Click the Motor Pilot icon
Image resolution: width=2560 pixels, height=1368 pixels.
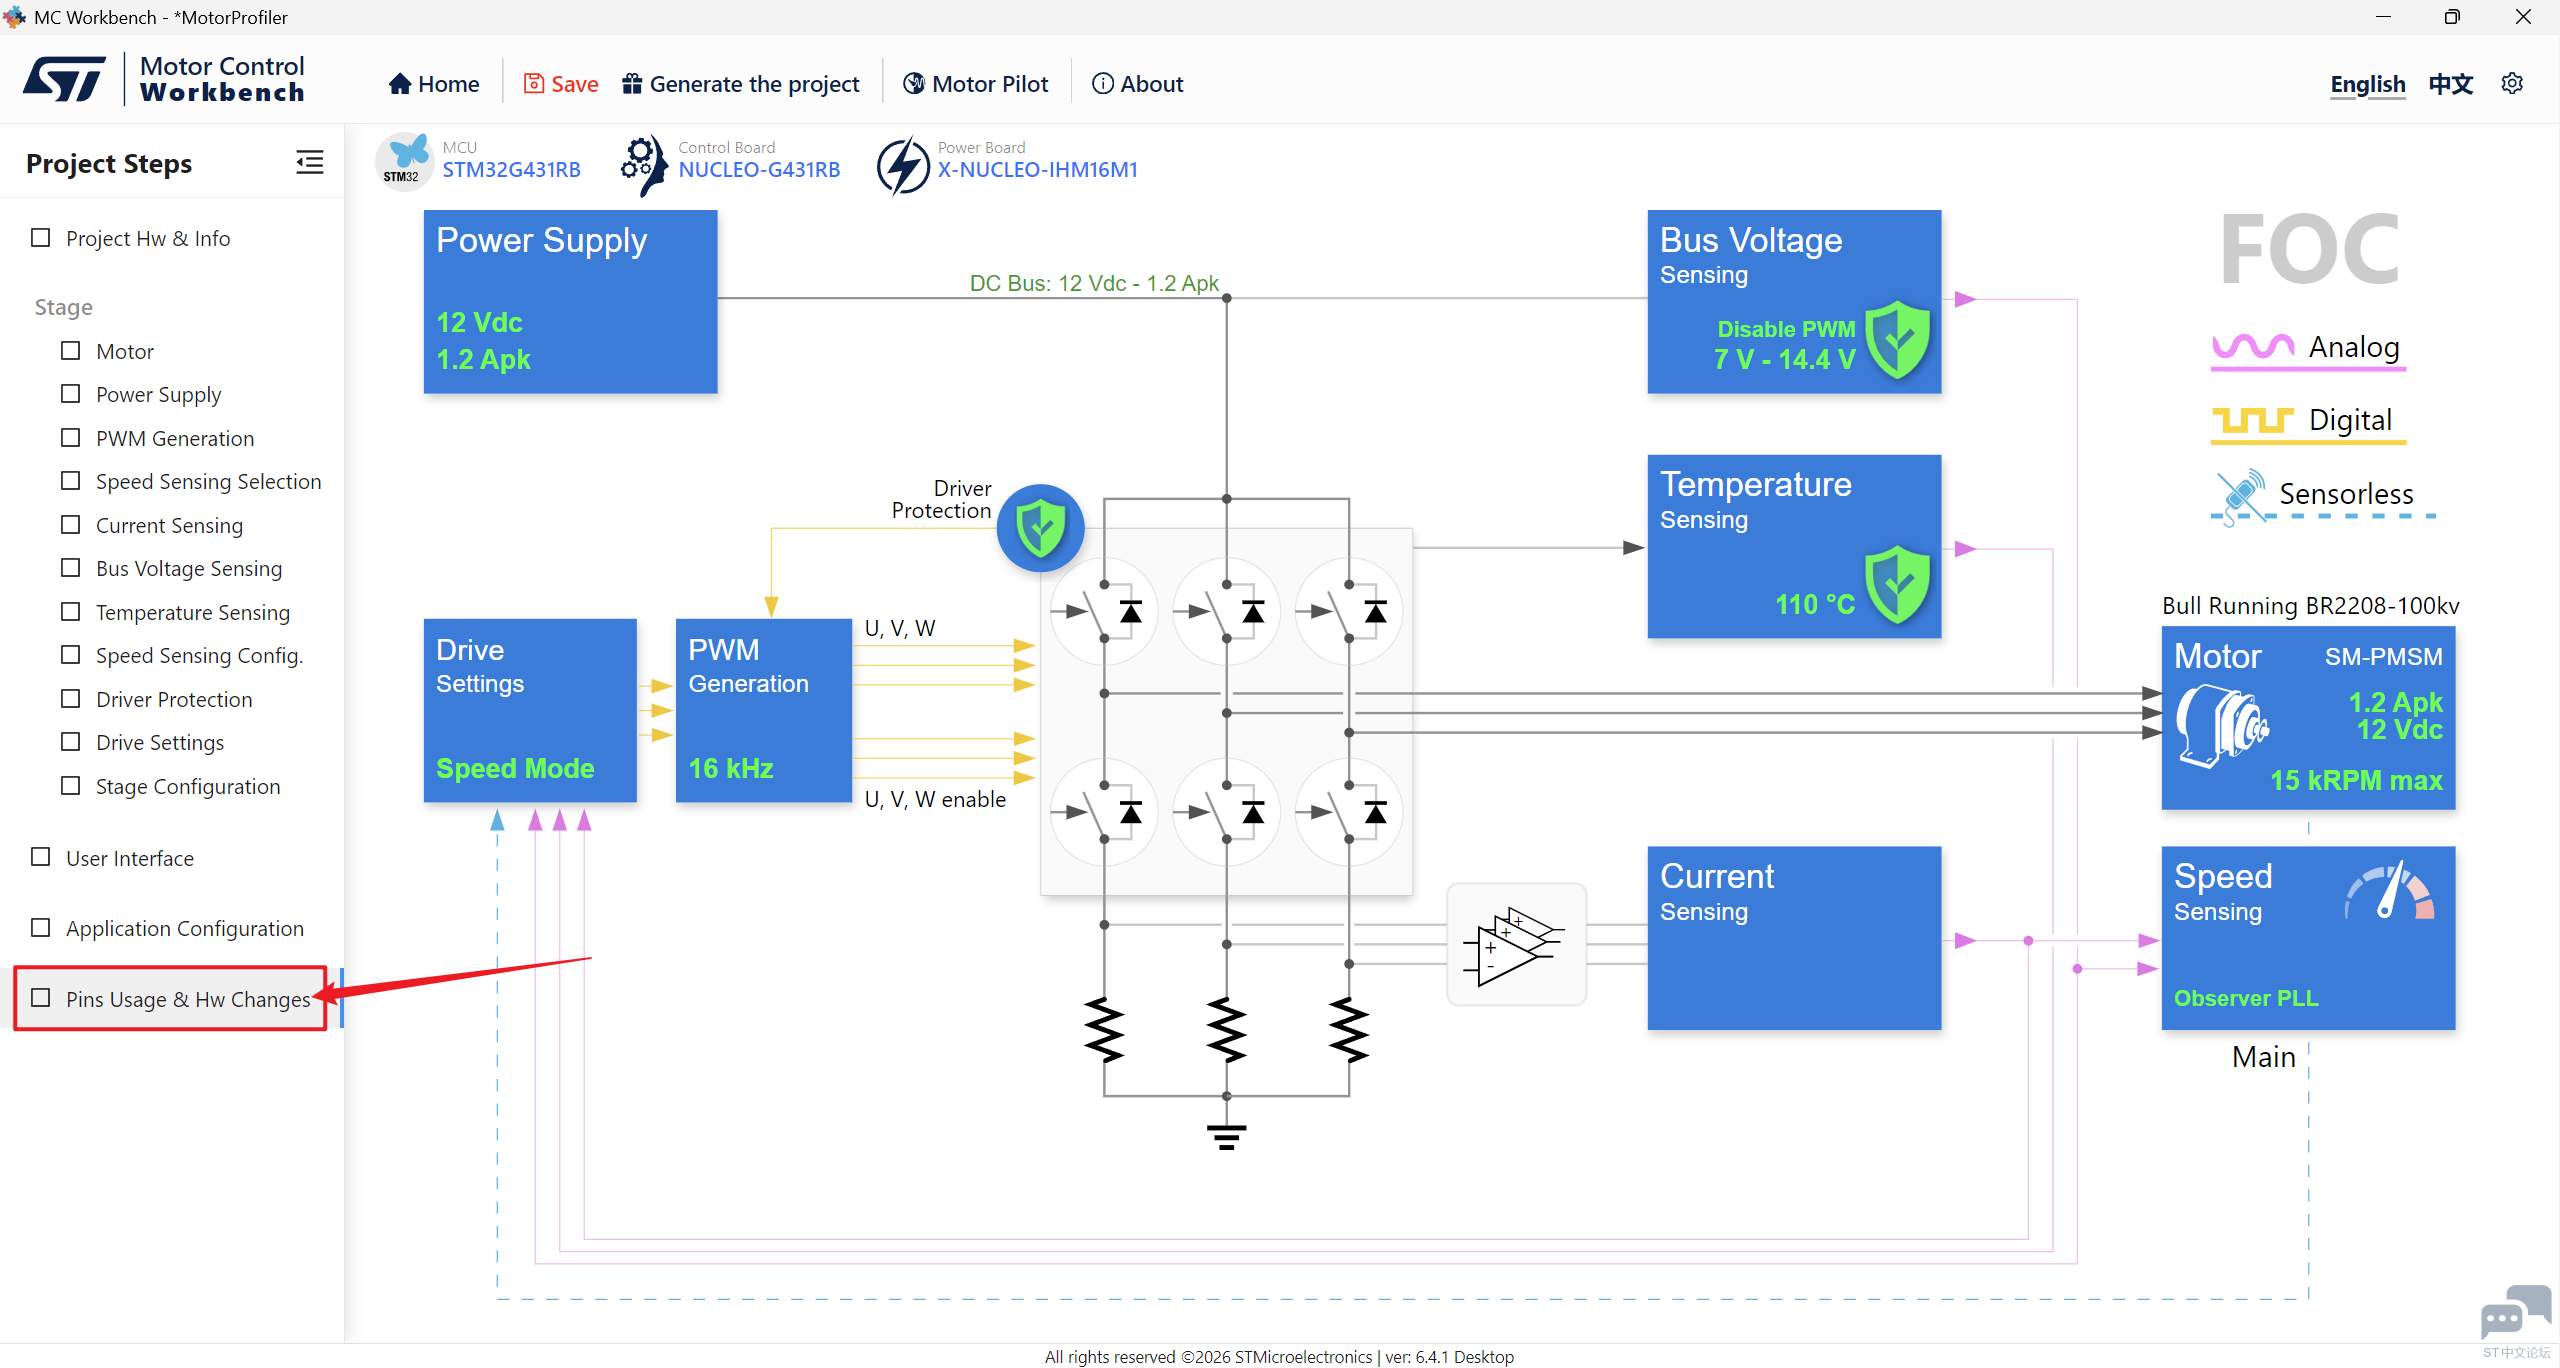913,84
